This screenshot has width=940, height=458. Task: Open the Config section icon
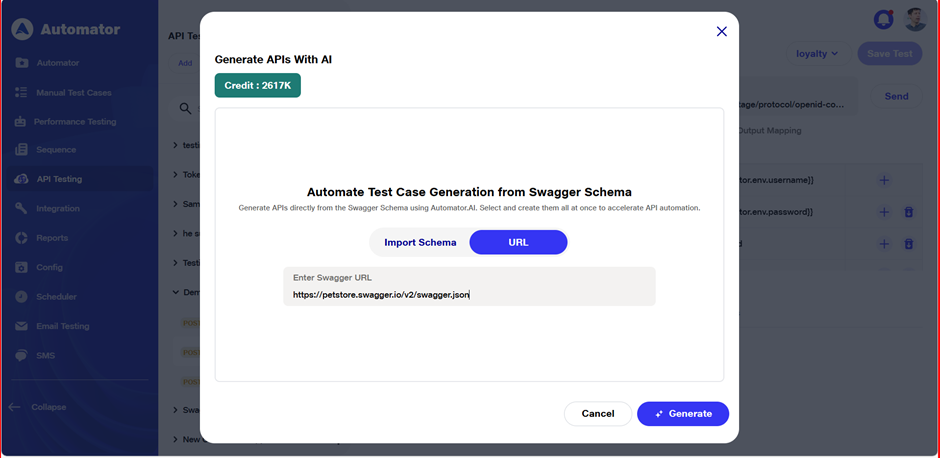[21, 267]
